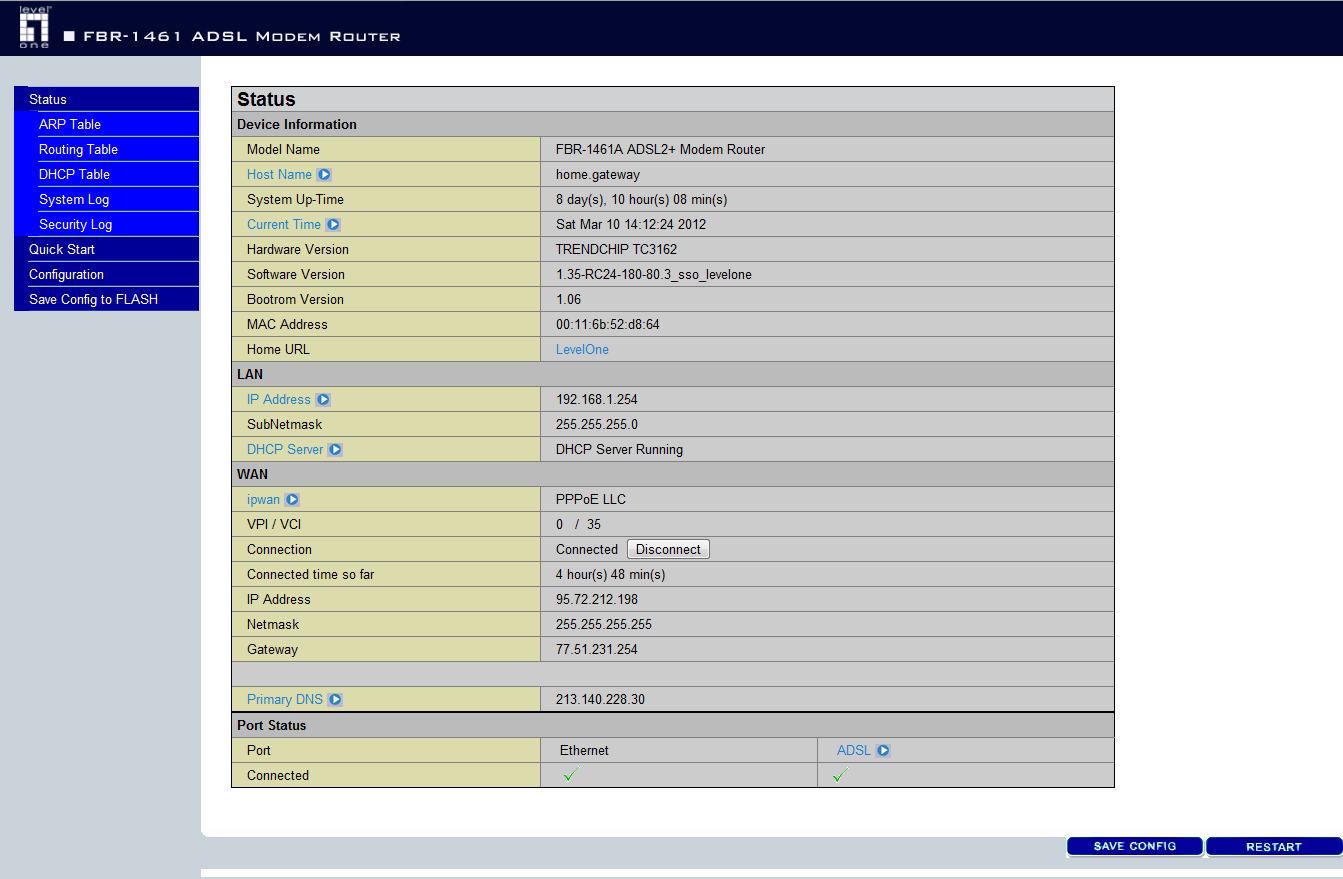The image size is (1343, 879).
Task: Open the Configuration menu
Action: tap(106, 274)
